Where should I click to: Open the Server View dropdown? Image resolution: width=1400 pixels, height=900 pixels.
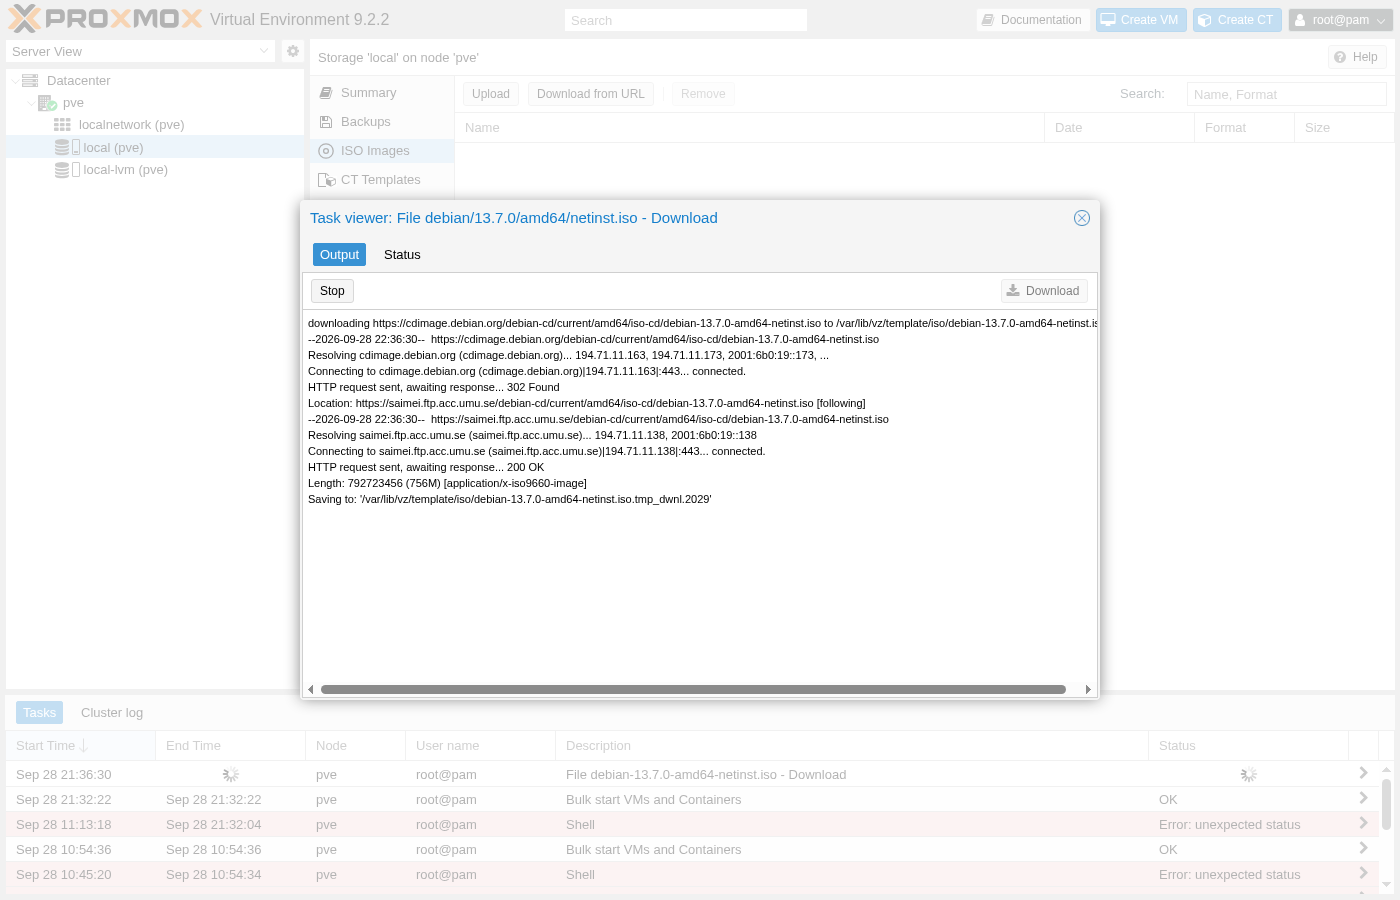pos(264,51)
